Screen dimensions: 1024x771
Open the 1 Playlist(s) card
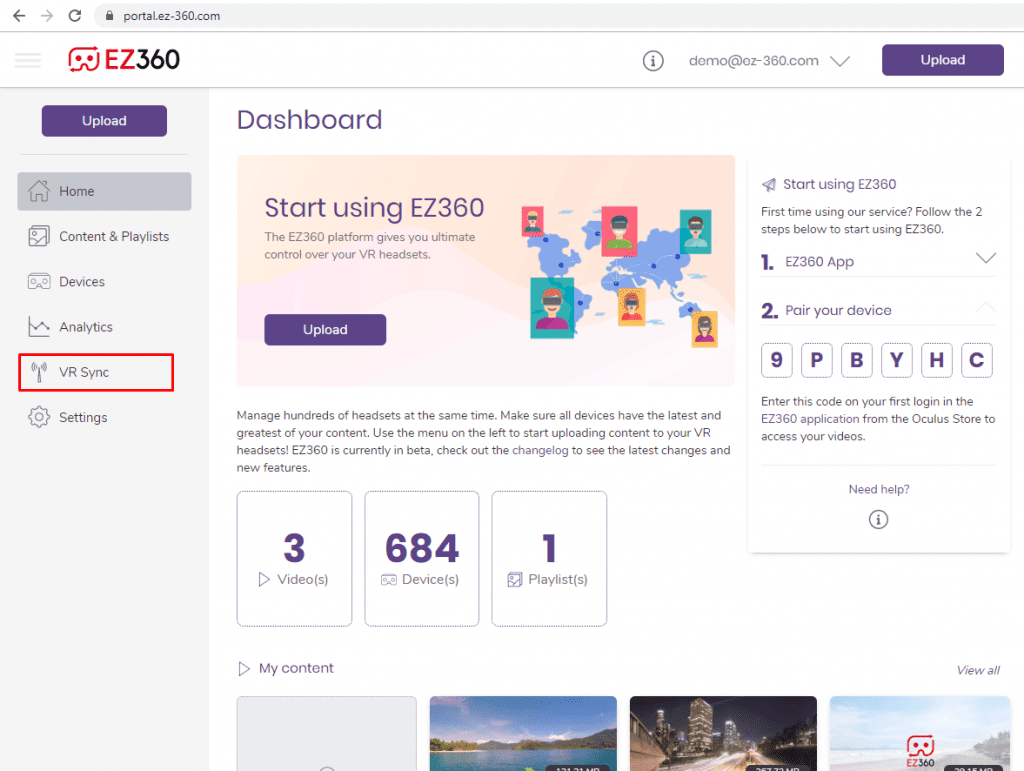tap(549, 559)
